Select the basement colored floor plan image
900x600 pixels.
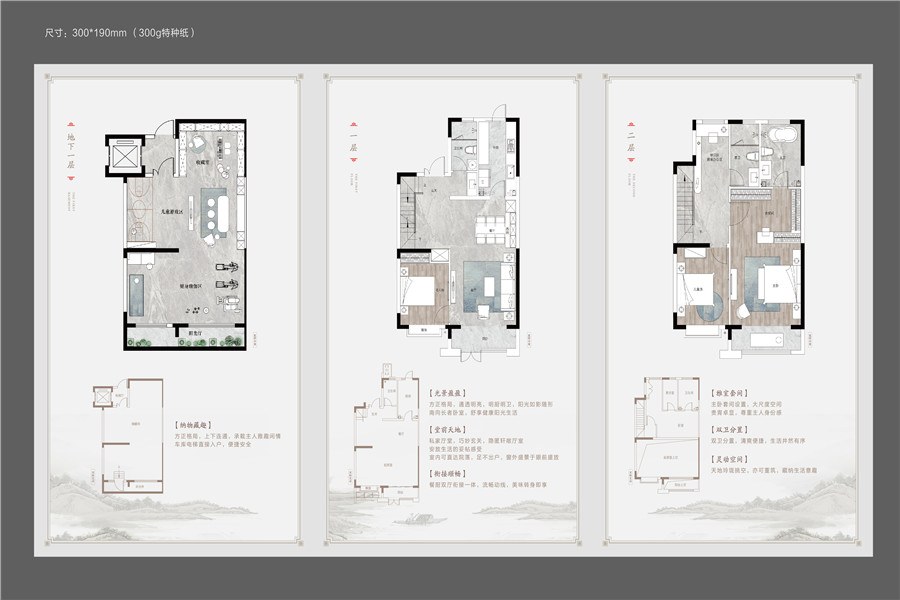coord(176,234)
